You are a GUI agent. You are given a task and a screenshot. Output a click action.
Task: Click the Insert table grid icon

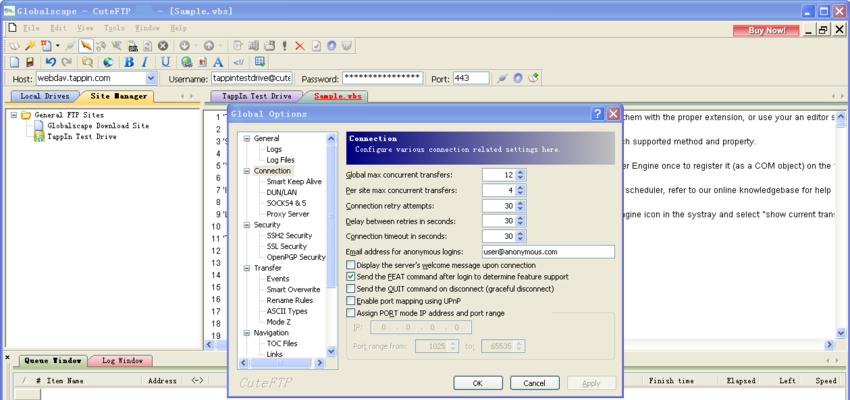click(260, 61)
